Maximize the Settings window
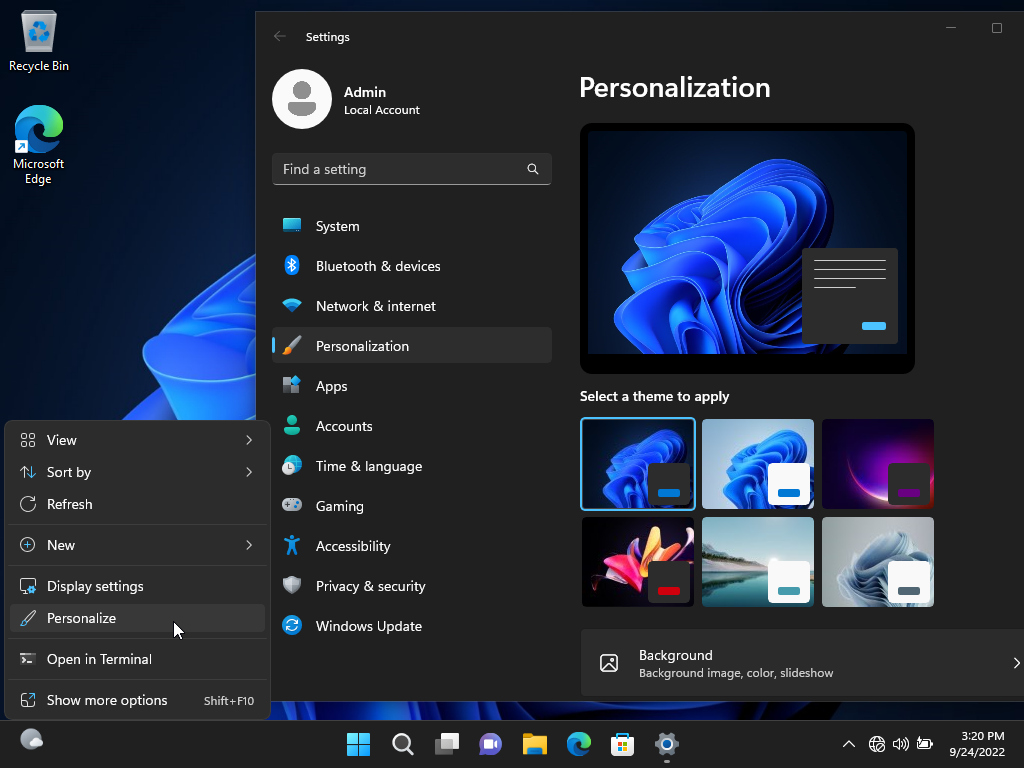Screen dimensions: 1024x768 point(997,28)
